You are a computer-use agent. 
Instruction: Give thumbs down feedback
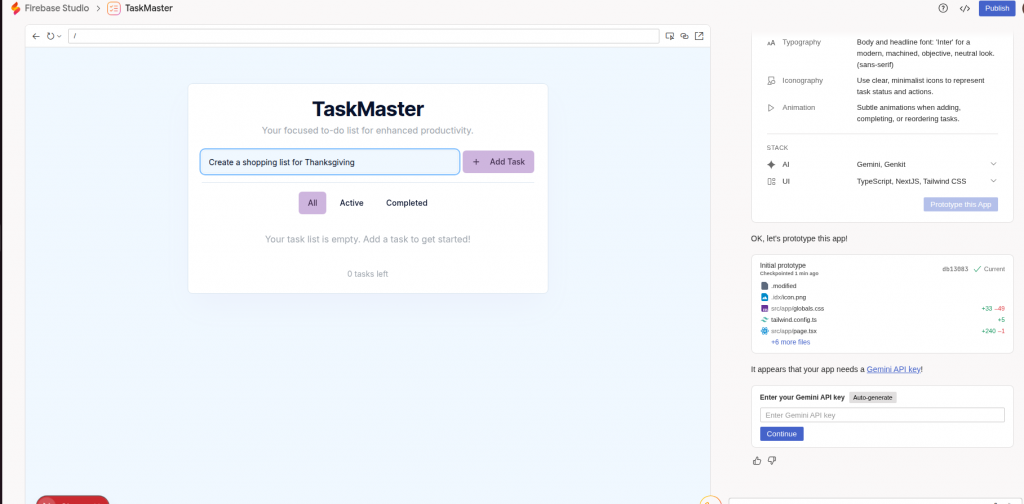pyautogui.click(x=772, y=461)
